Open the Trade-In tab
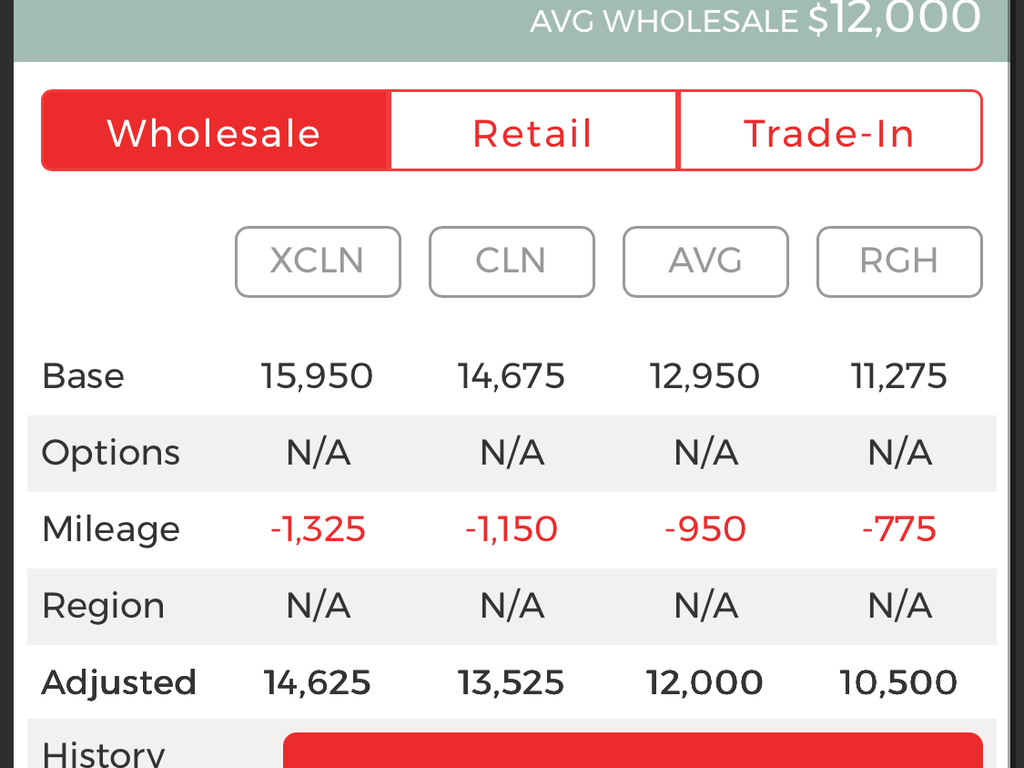The width and height of the screenshot is (1024, 768). pyautogui.click(x=831, y=131)
